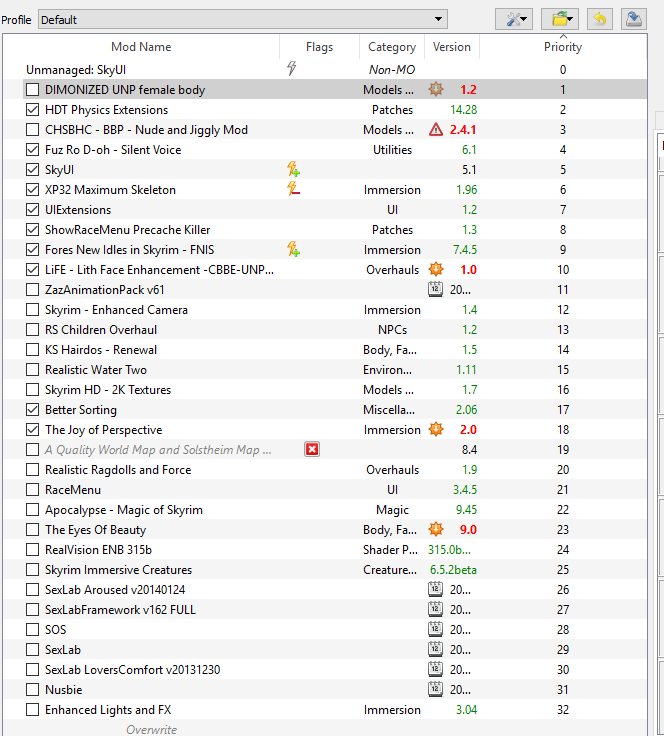Uncheck the SkyUI mod checkbox
Screen dimensions: 664x736
(x=32, y=169)
